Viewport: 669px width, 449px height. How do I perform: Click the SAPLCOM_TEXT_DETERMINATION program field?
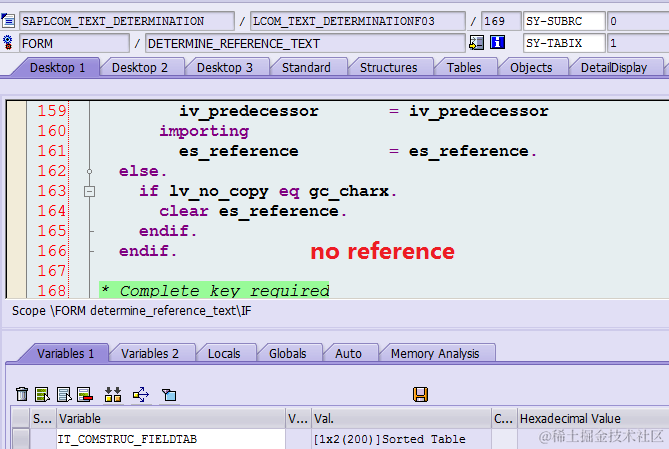[x=127, y=21]
